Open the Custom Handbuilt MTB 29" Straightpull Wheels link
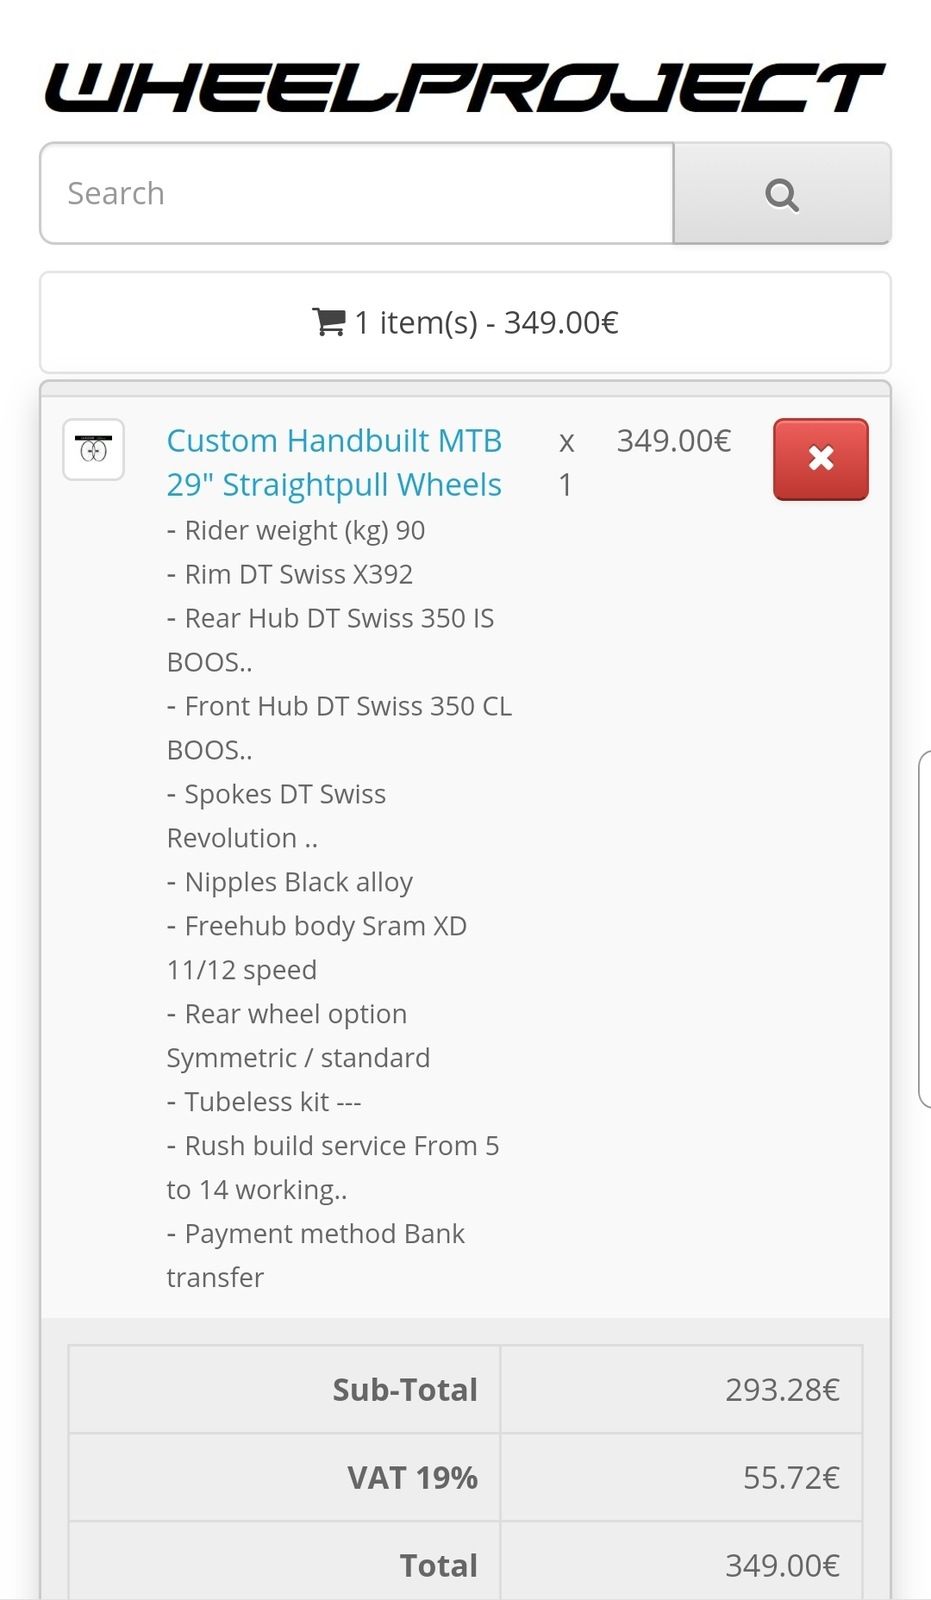 [334, 462]
